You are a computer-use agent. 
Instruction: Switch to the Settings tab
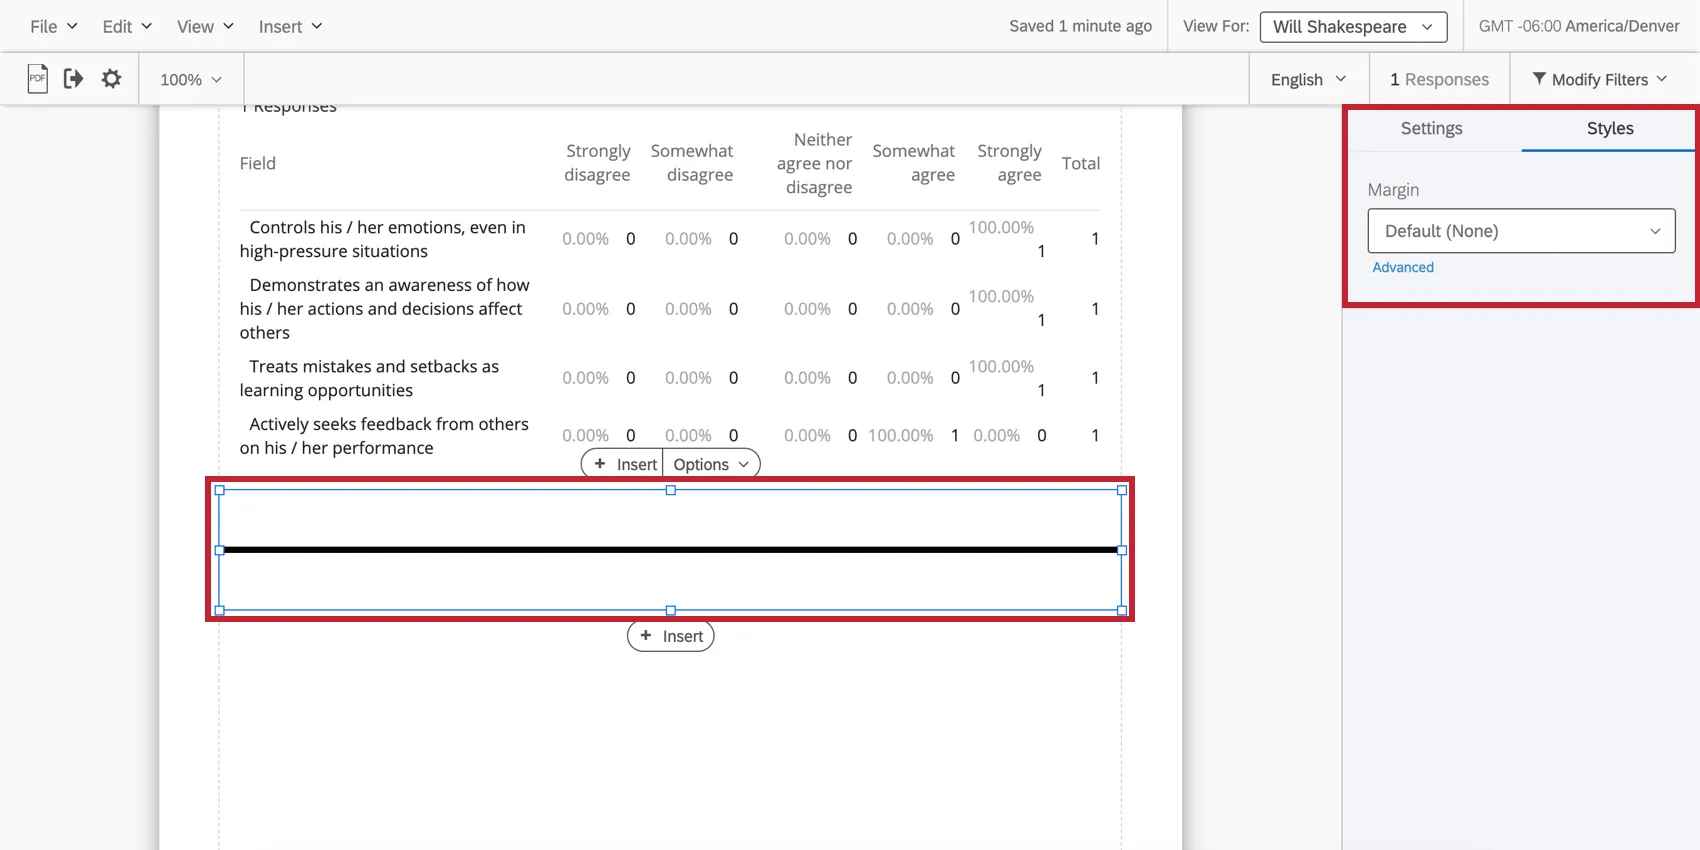(x=1431, y=128)
